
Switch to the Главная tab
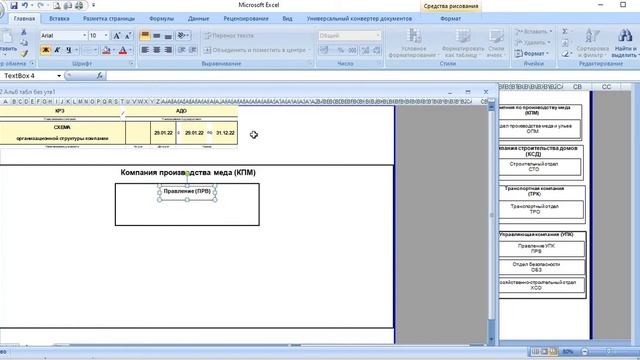click(24, 18)
